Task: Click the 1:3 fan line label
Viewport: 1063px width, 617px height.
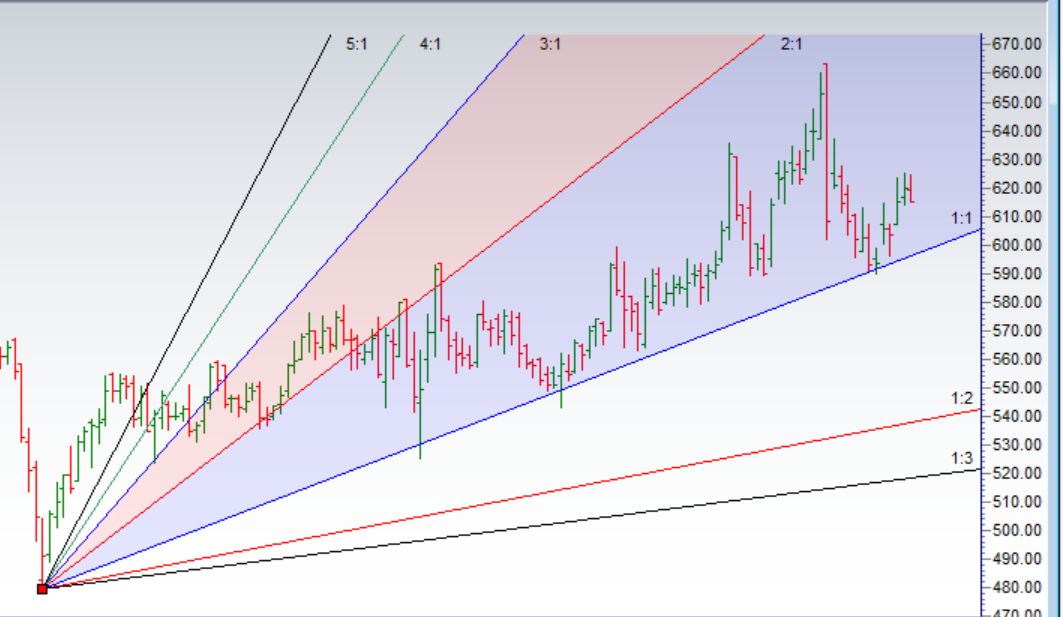Action: (961, 458)
